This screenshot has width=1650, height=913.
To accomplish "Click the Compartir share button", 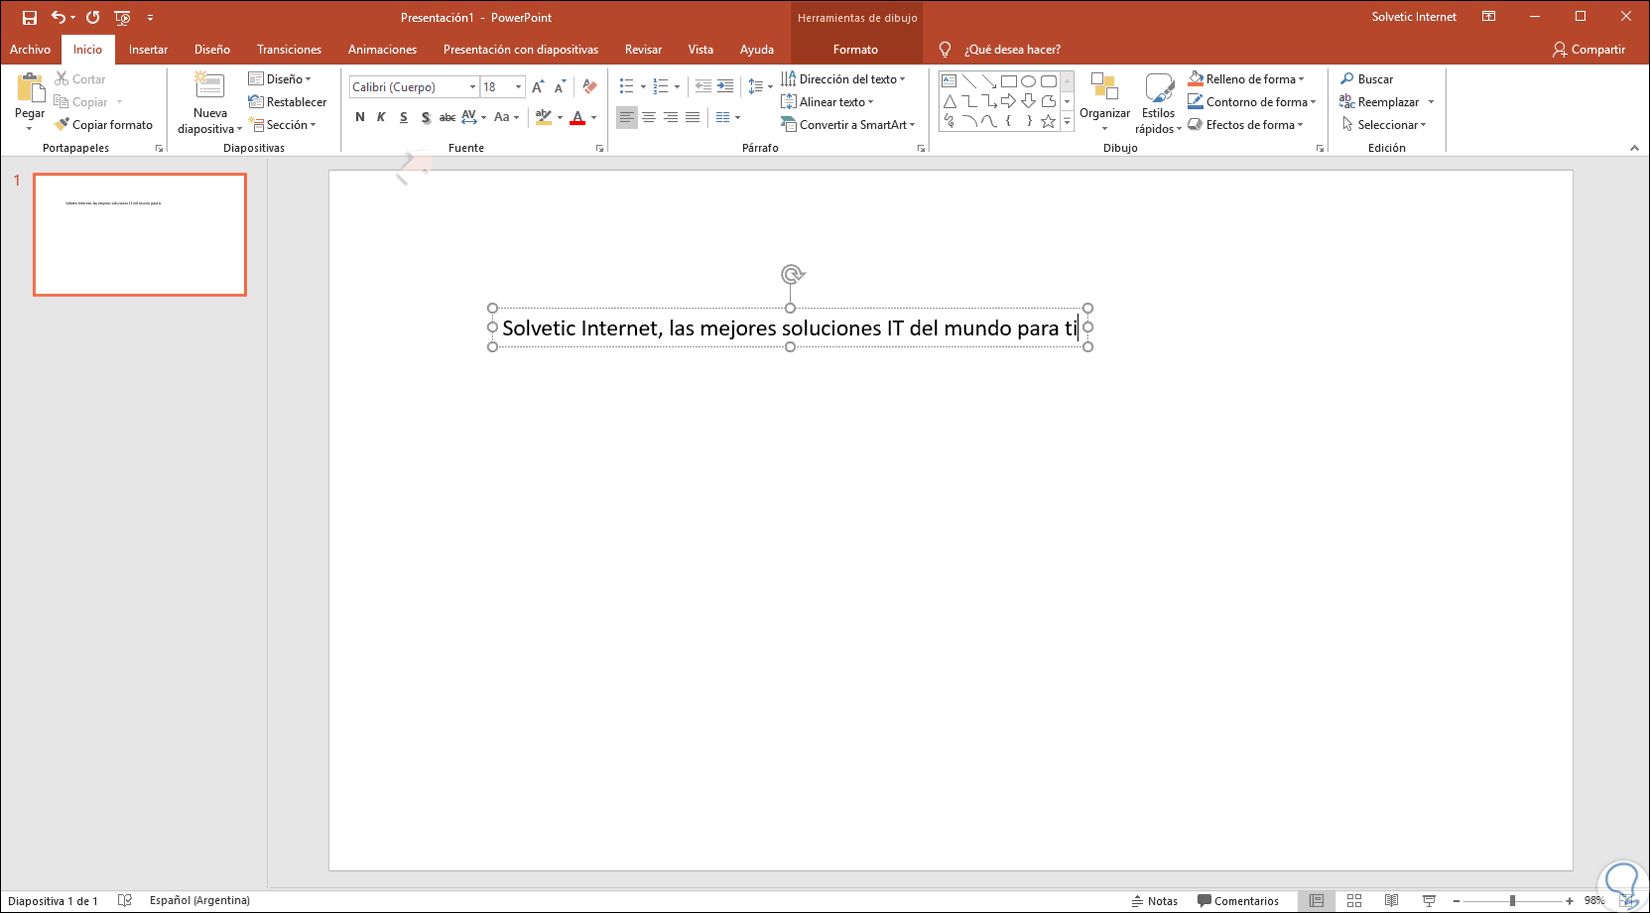I will point(1589,49).
